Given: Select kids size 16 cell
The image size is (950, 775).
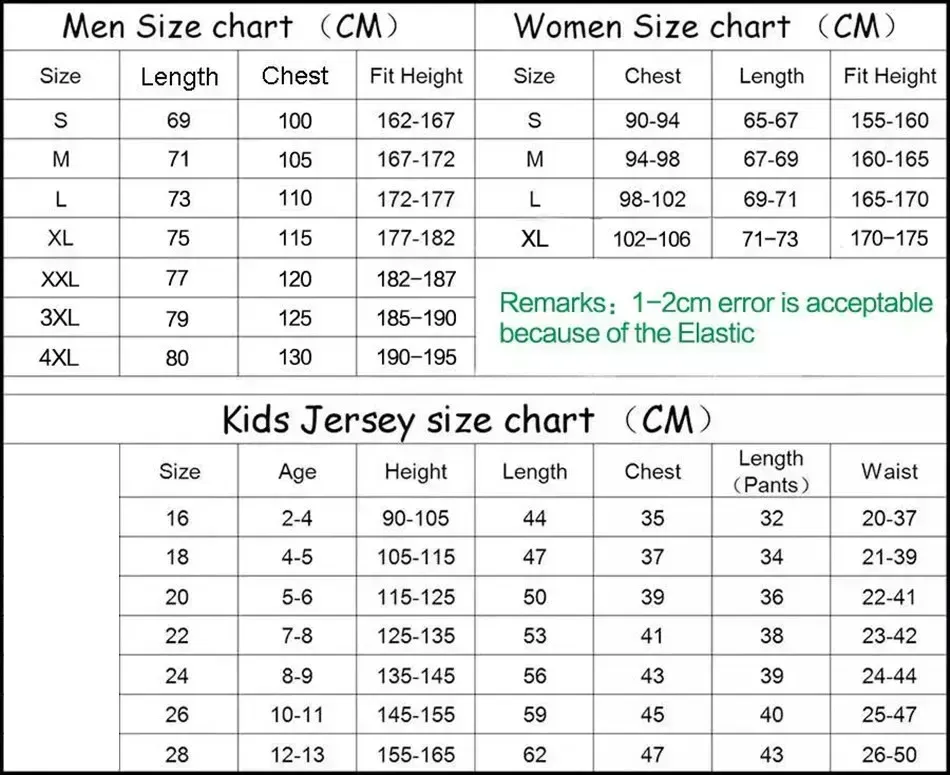Looking at the screenshot, I should pos(178,519).
